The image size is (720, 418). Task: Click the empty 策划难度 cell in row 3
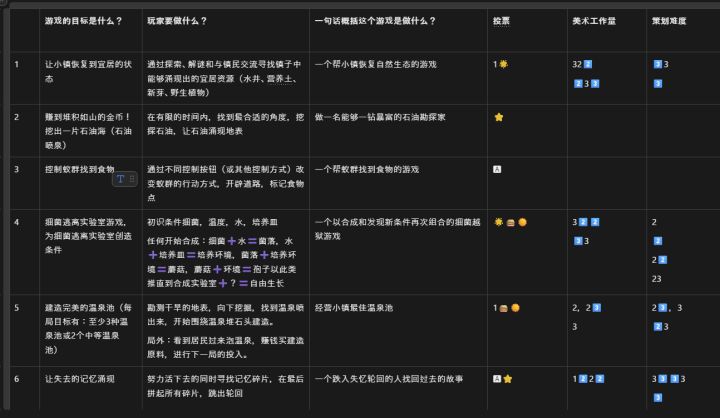(x=683, y=183)
